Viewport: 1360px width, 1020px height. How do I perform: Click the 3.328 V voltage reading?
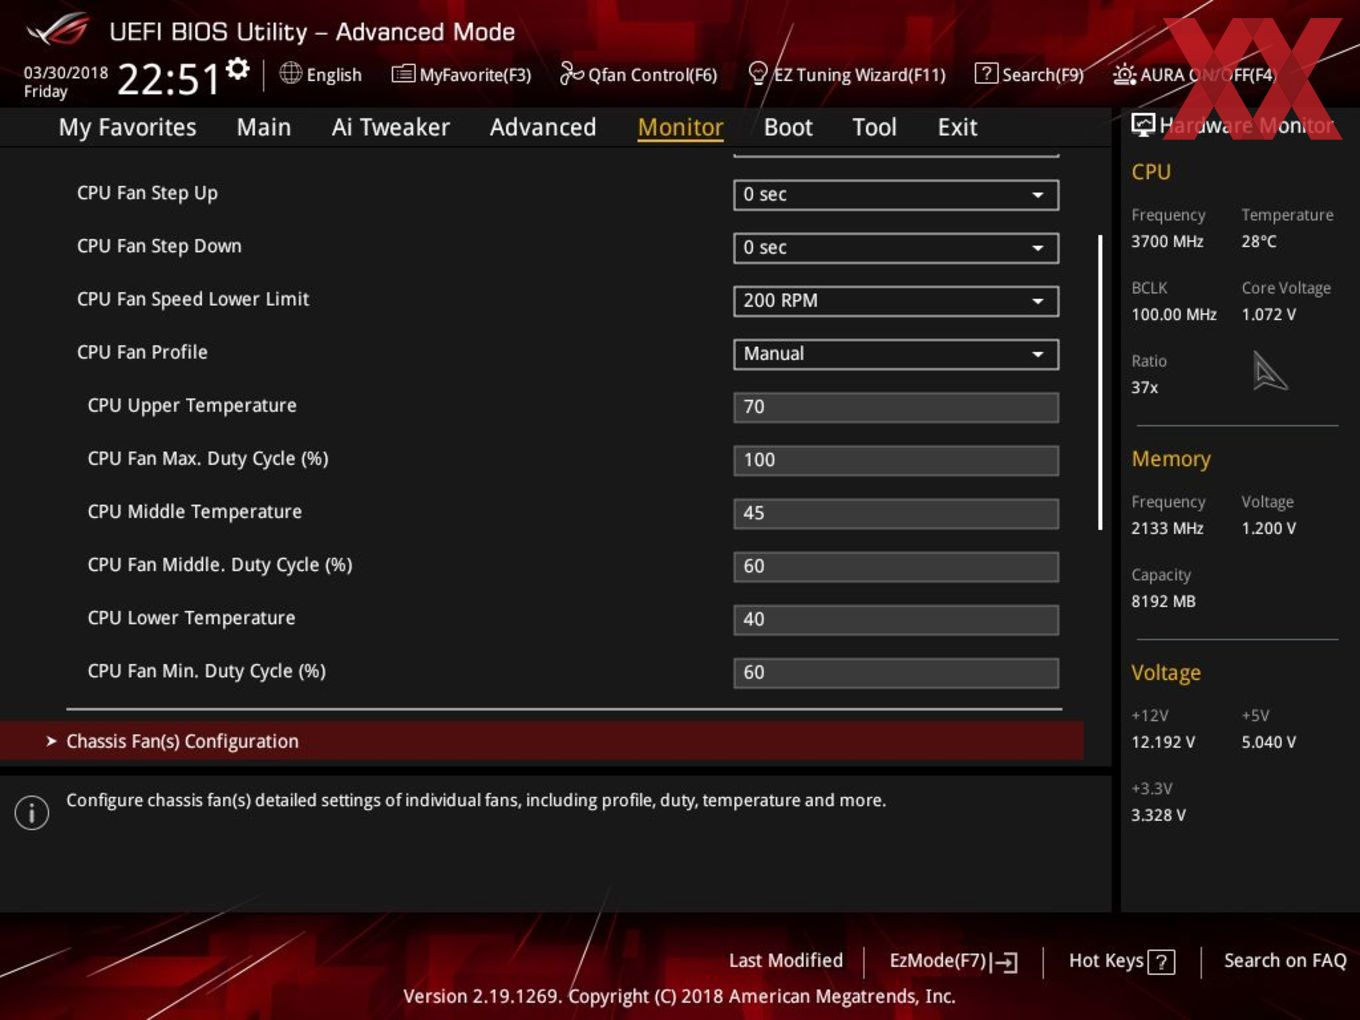click(1158, 815)
